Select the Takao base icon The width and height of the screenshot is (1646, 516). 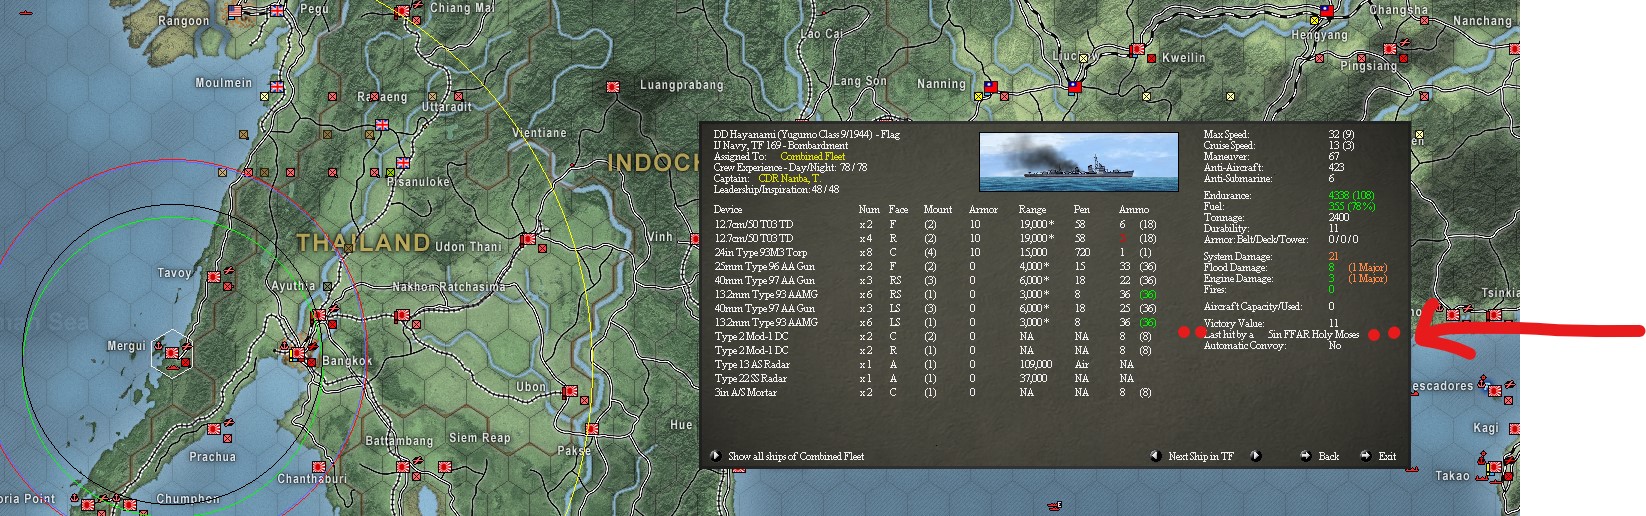[1494, 467]
